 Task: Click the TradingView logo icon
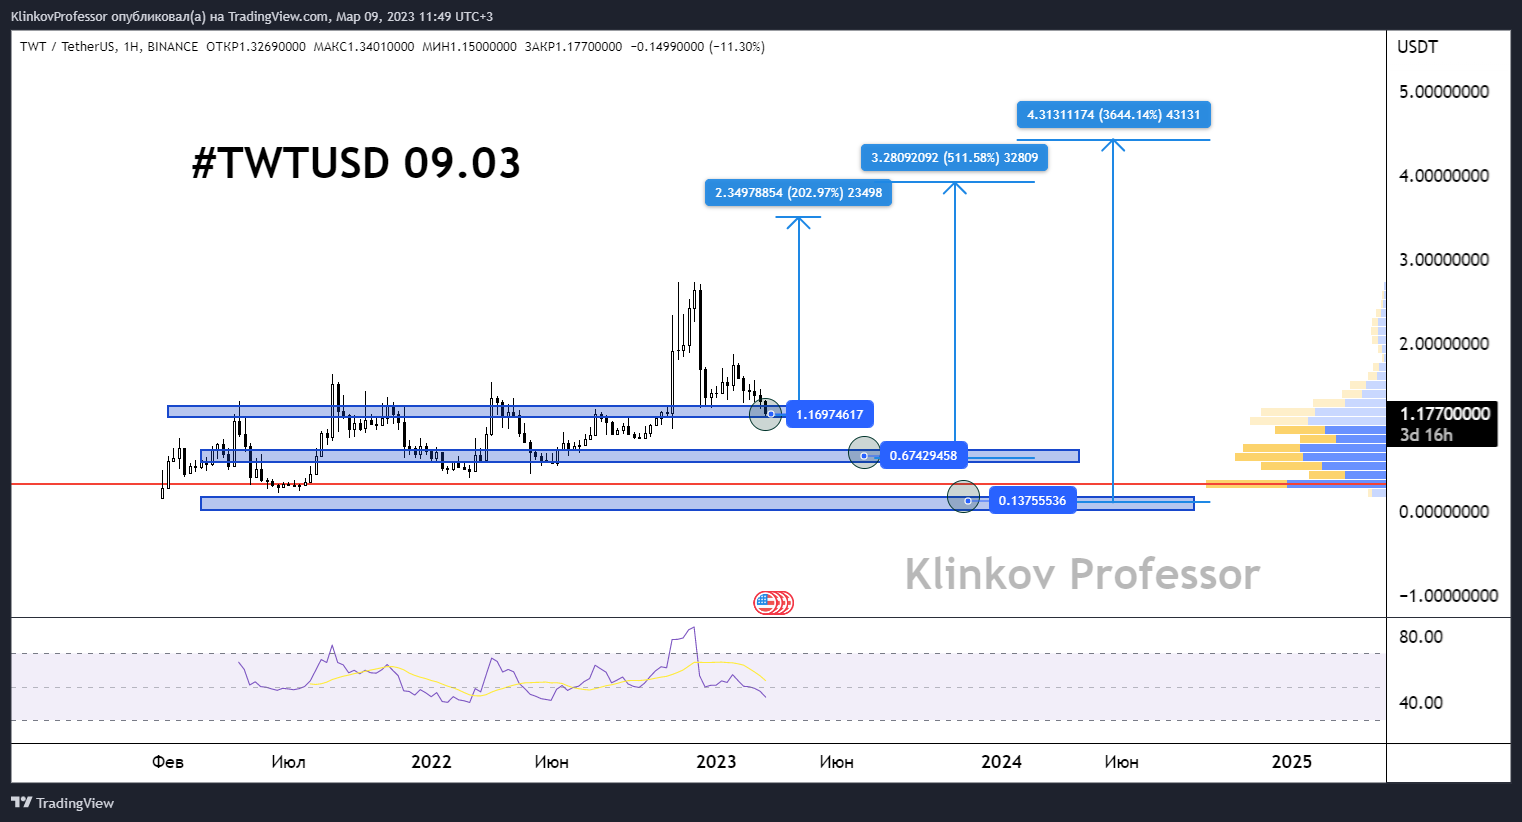point(21,802)
